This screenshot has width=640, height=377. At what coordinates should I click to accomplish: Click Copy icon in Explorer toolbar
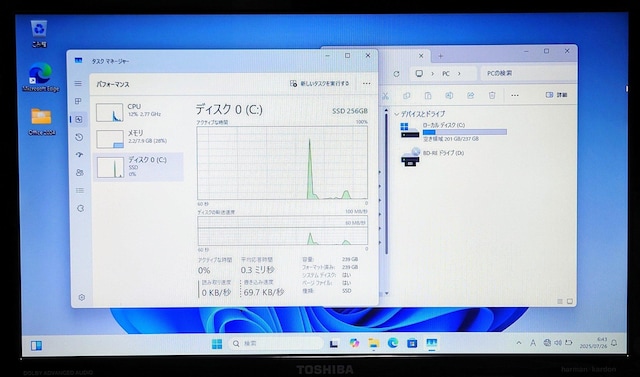pyautogui.click(x=407, y=95)
